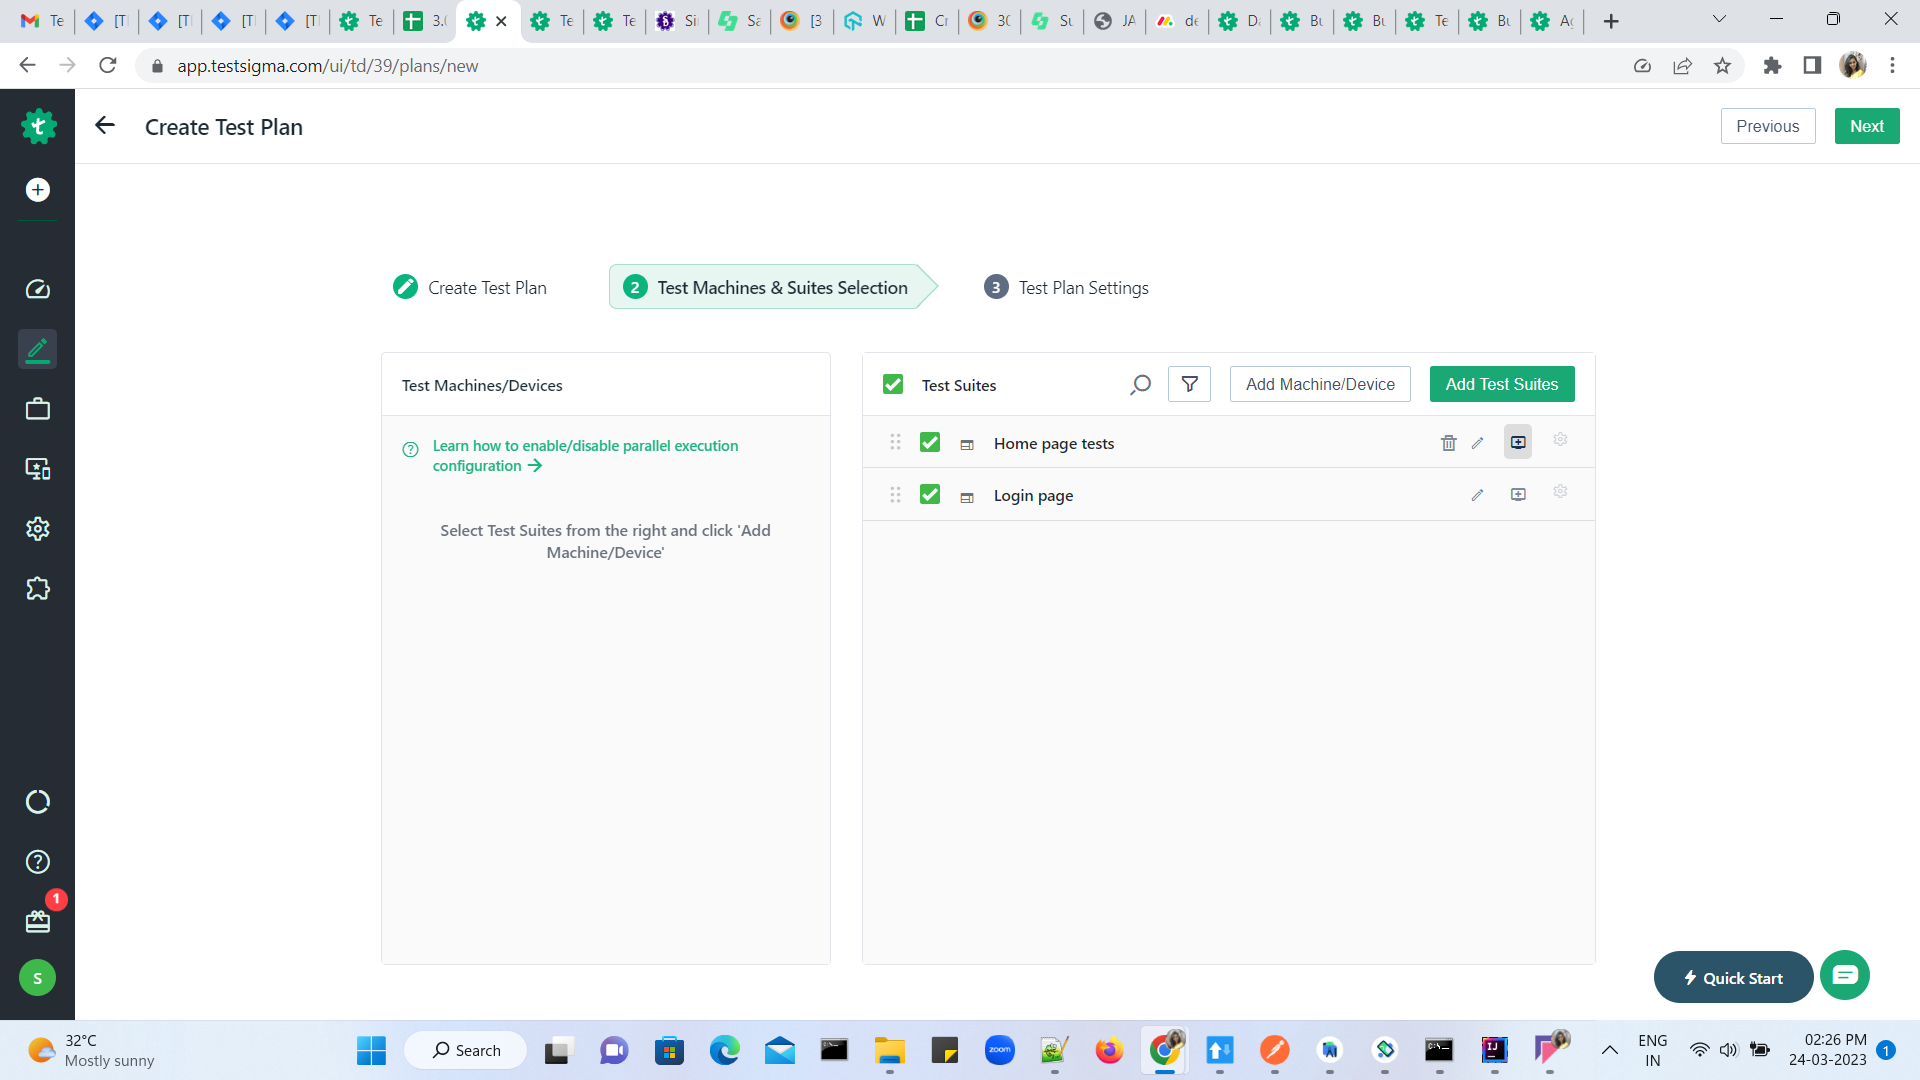Click help icon beside parallel execution link

[410, 450]
